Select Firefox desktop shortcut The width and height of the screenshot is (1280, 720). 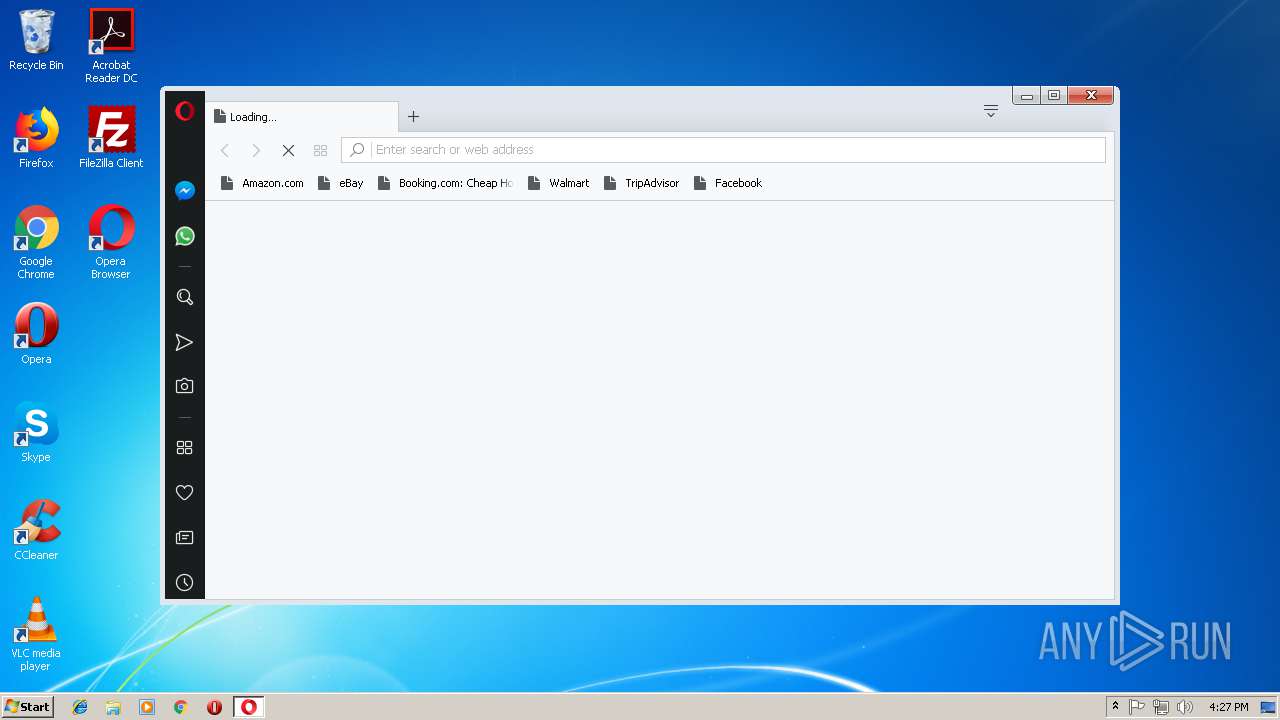tap(36, 138)
